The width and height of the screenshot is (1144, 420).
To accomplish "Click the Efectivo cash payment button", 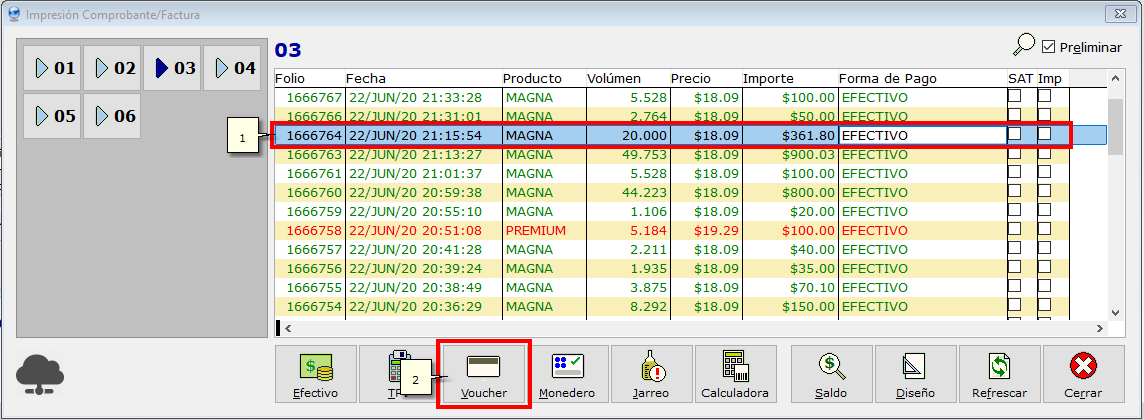I will point(316,376).
